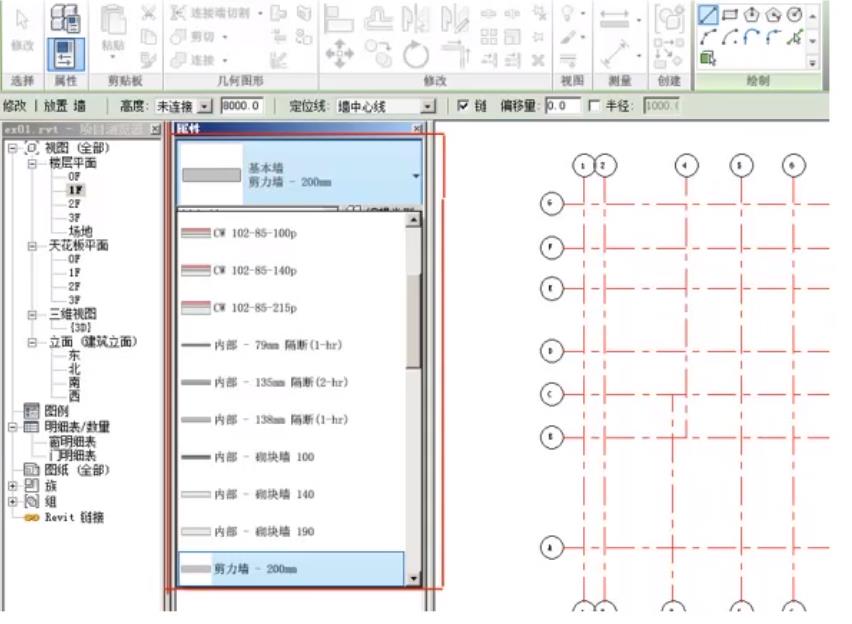
Task: Select the Line draw tool
Action: 708,15
